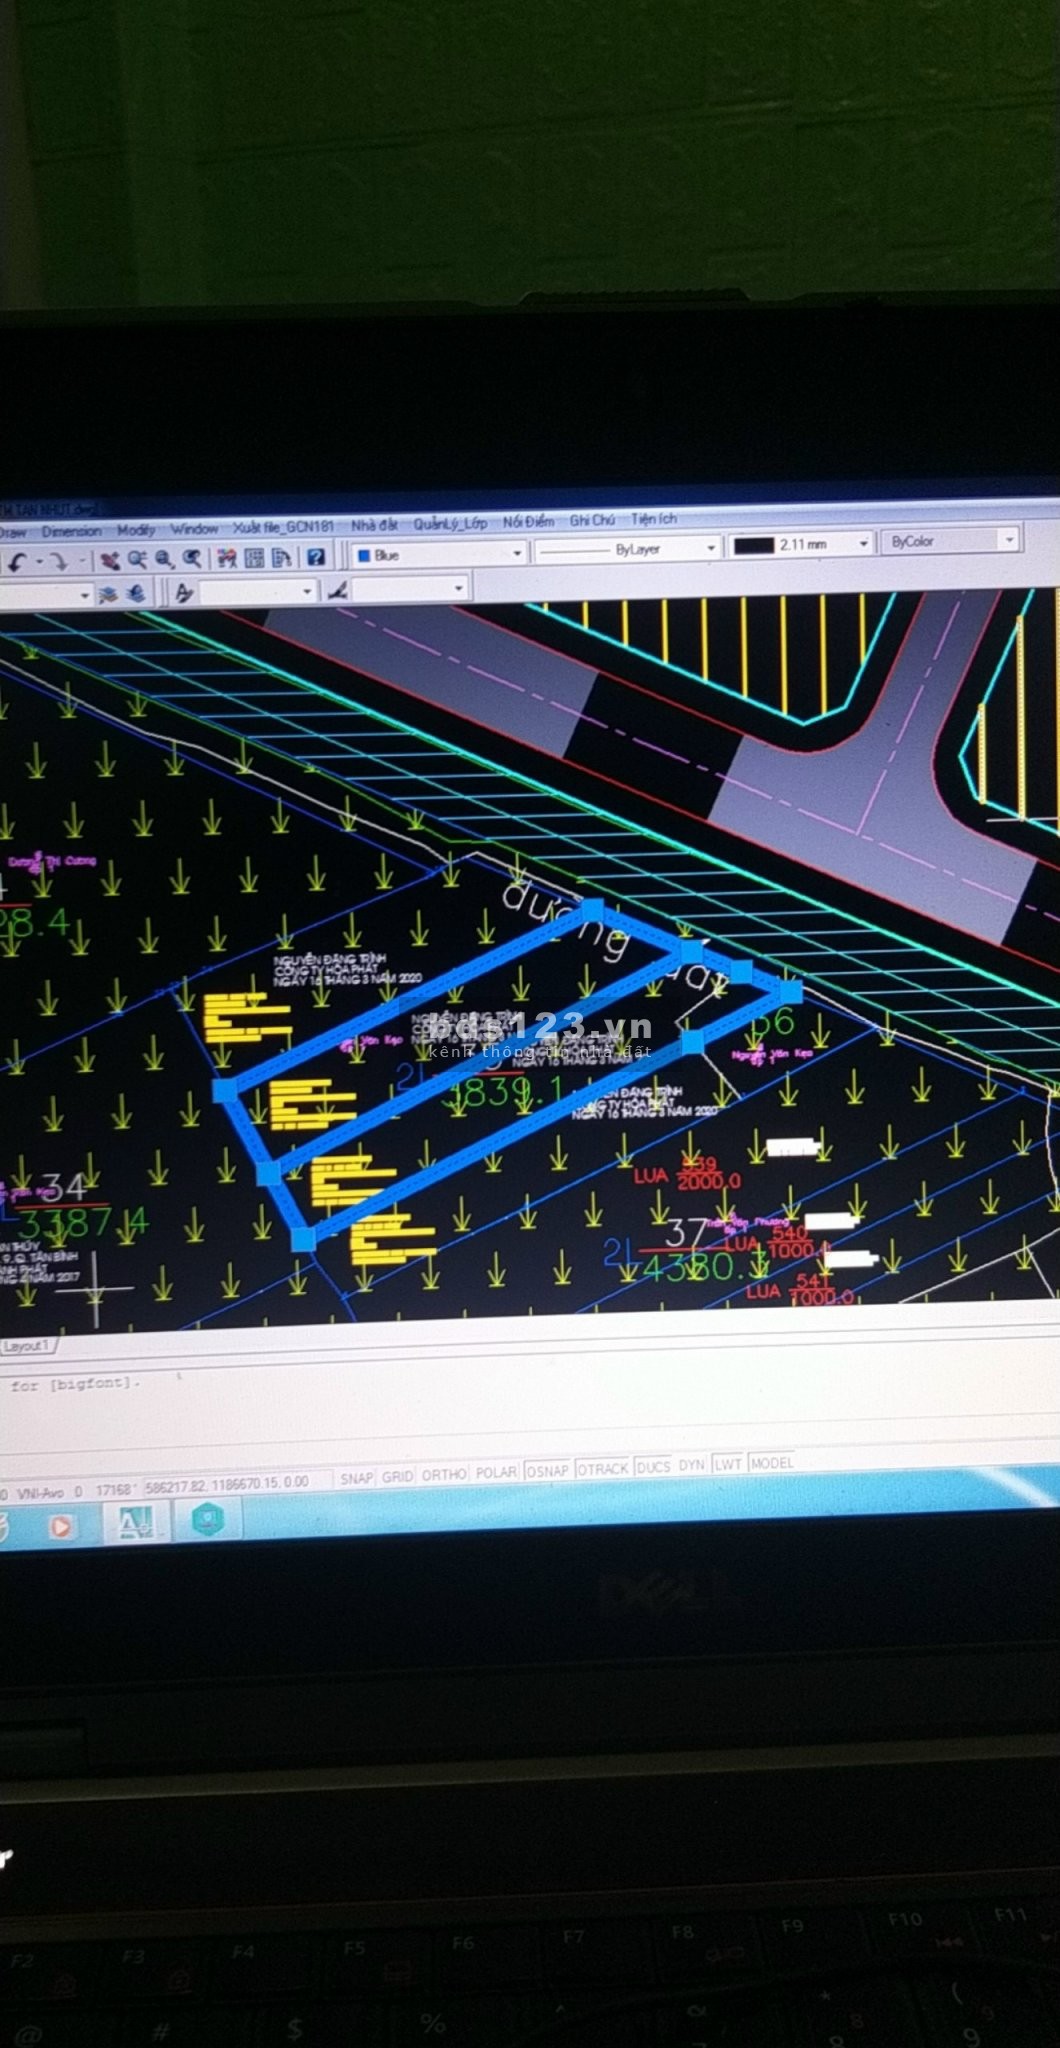Toggle OTRACK in status bar

[603, 1468]
